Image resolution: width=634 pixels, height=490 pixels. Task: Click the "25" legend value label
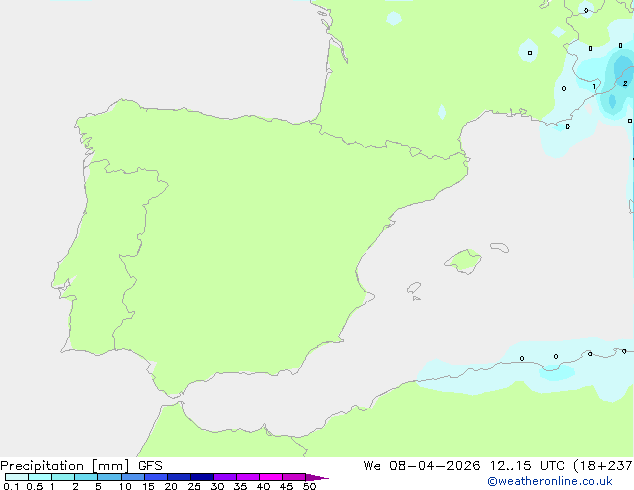194,486
